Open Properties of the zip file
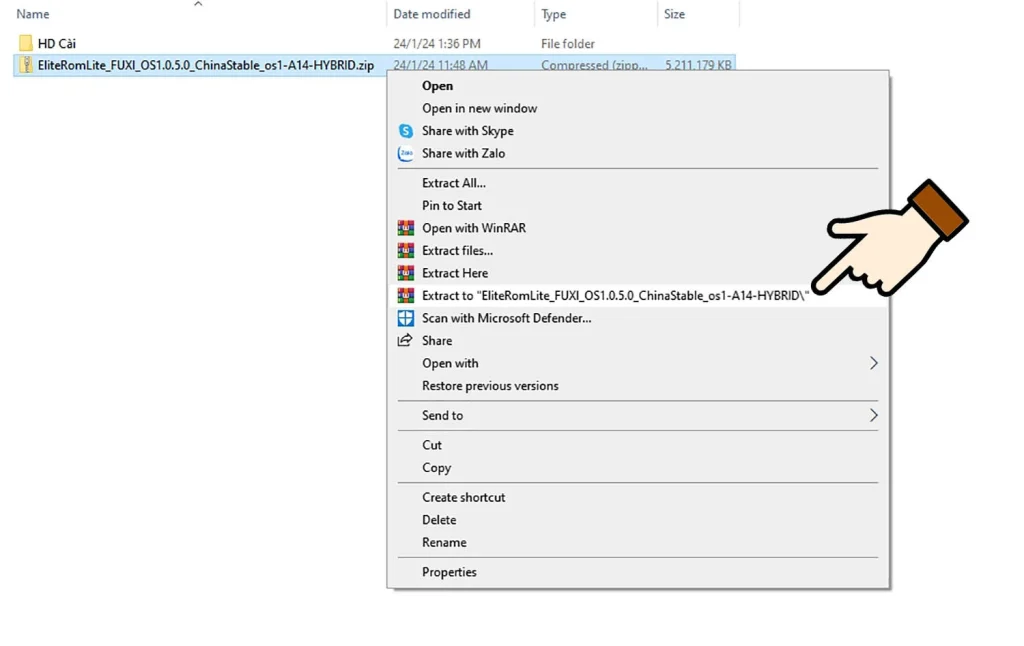This screenshot has width=1024, height=646. 449,572
